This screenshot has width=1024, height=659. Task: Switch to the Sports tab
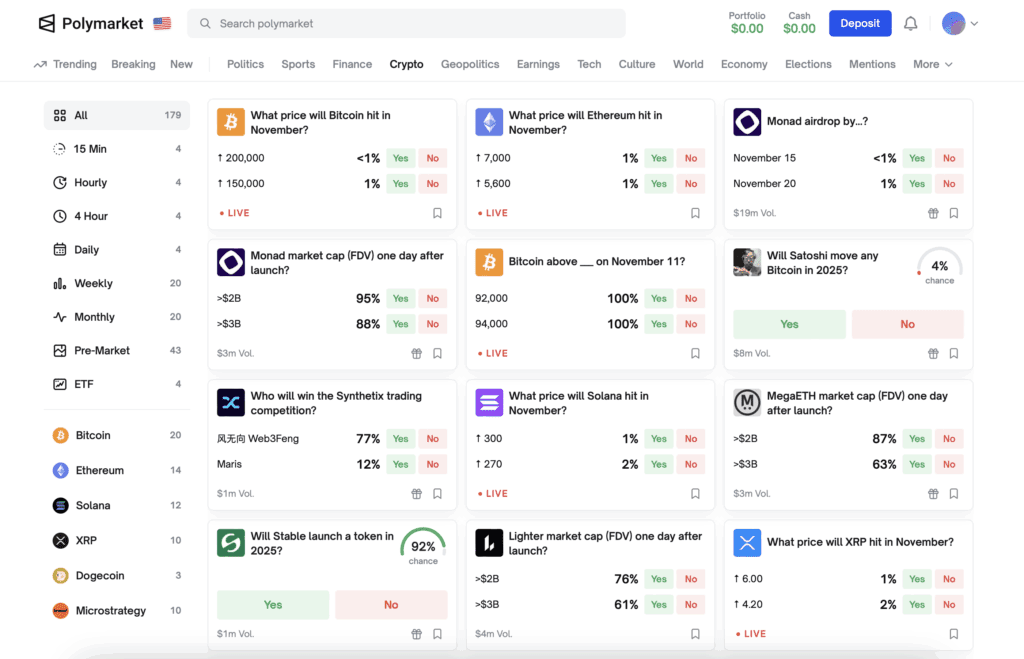[298, 63]
